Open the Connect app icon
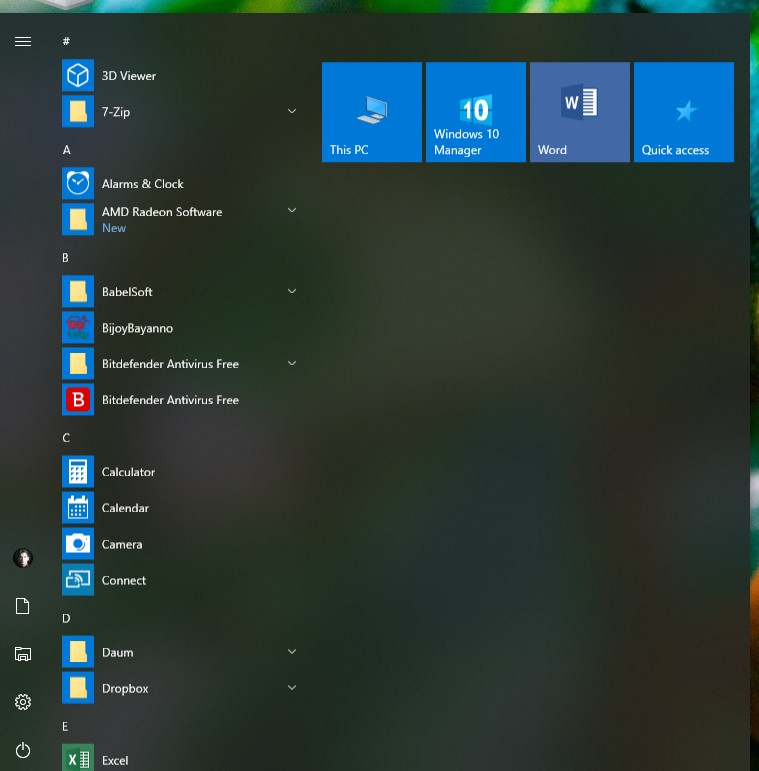The image size is (759, 771). (78, 580)
